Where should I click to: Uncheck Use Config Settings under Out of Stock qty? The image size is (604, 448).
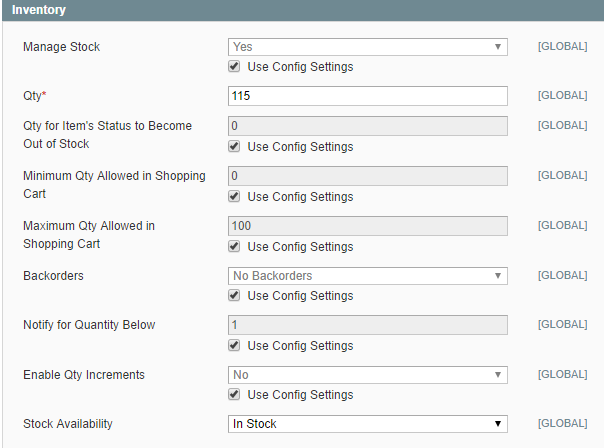[234, 147]
